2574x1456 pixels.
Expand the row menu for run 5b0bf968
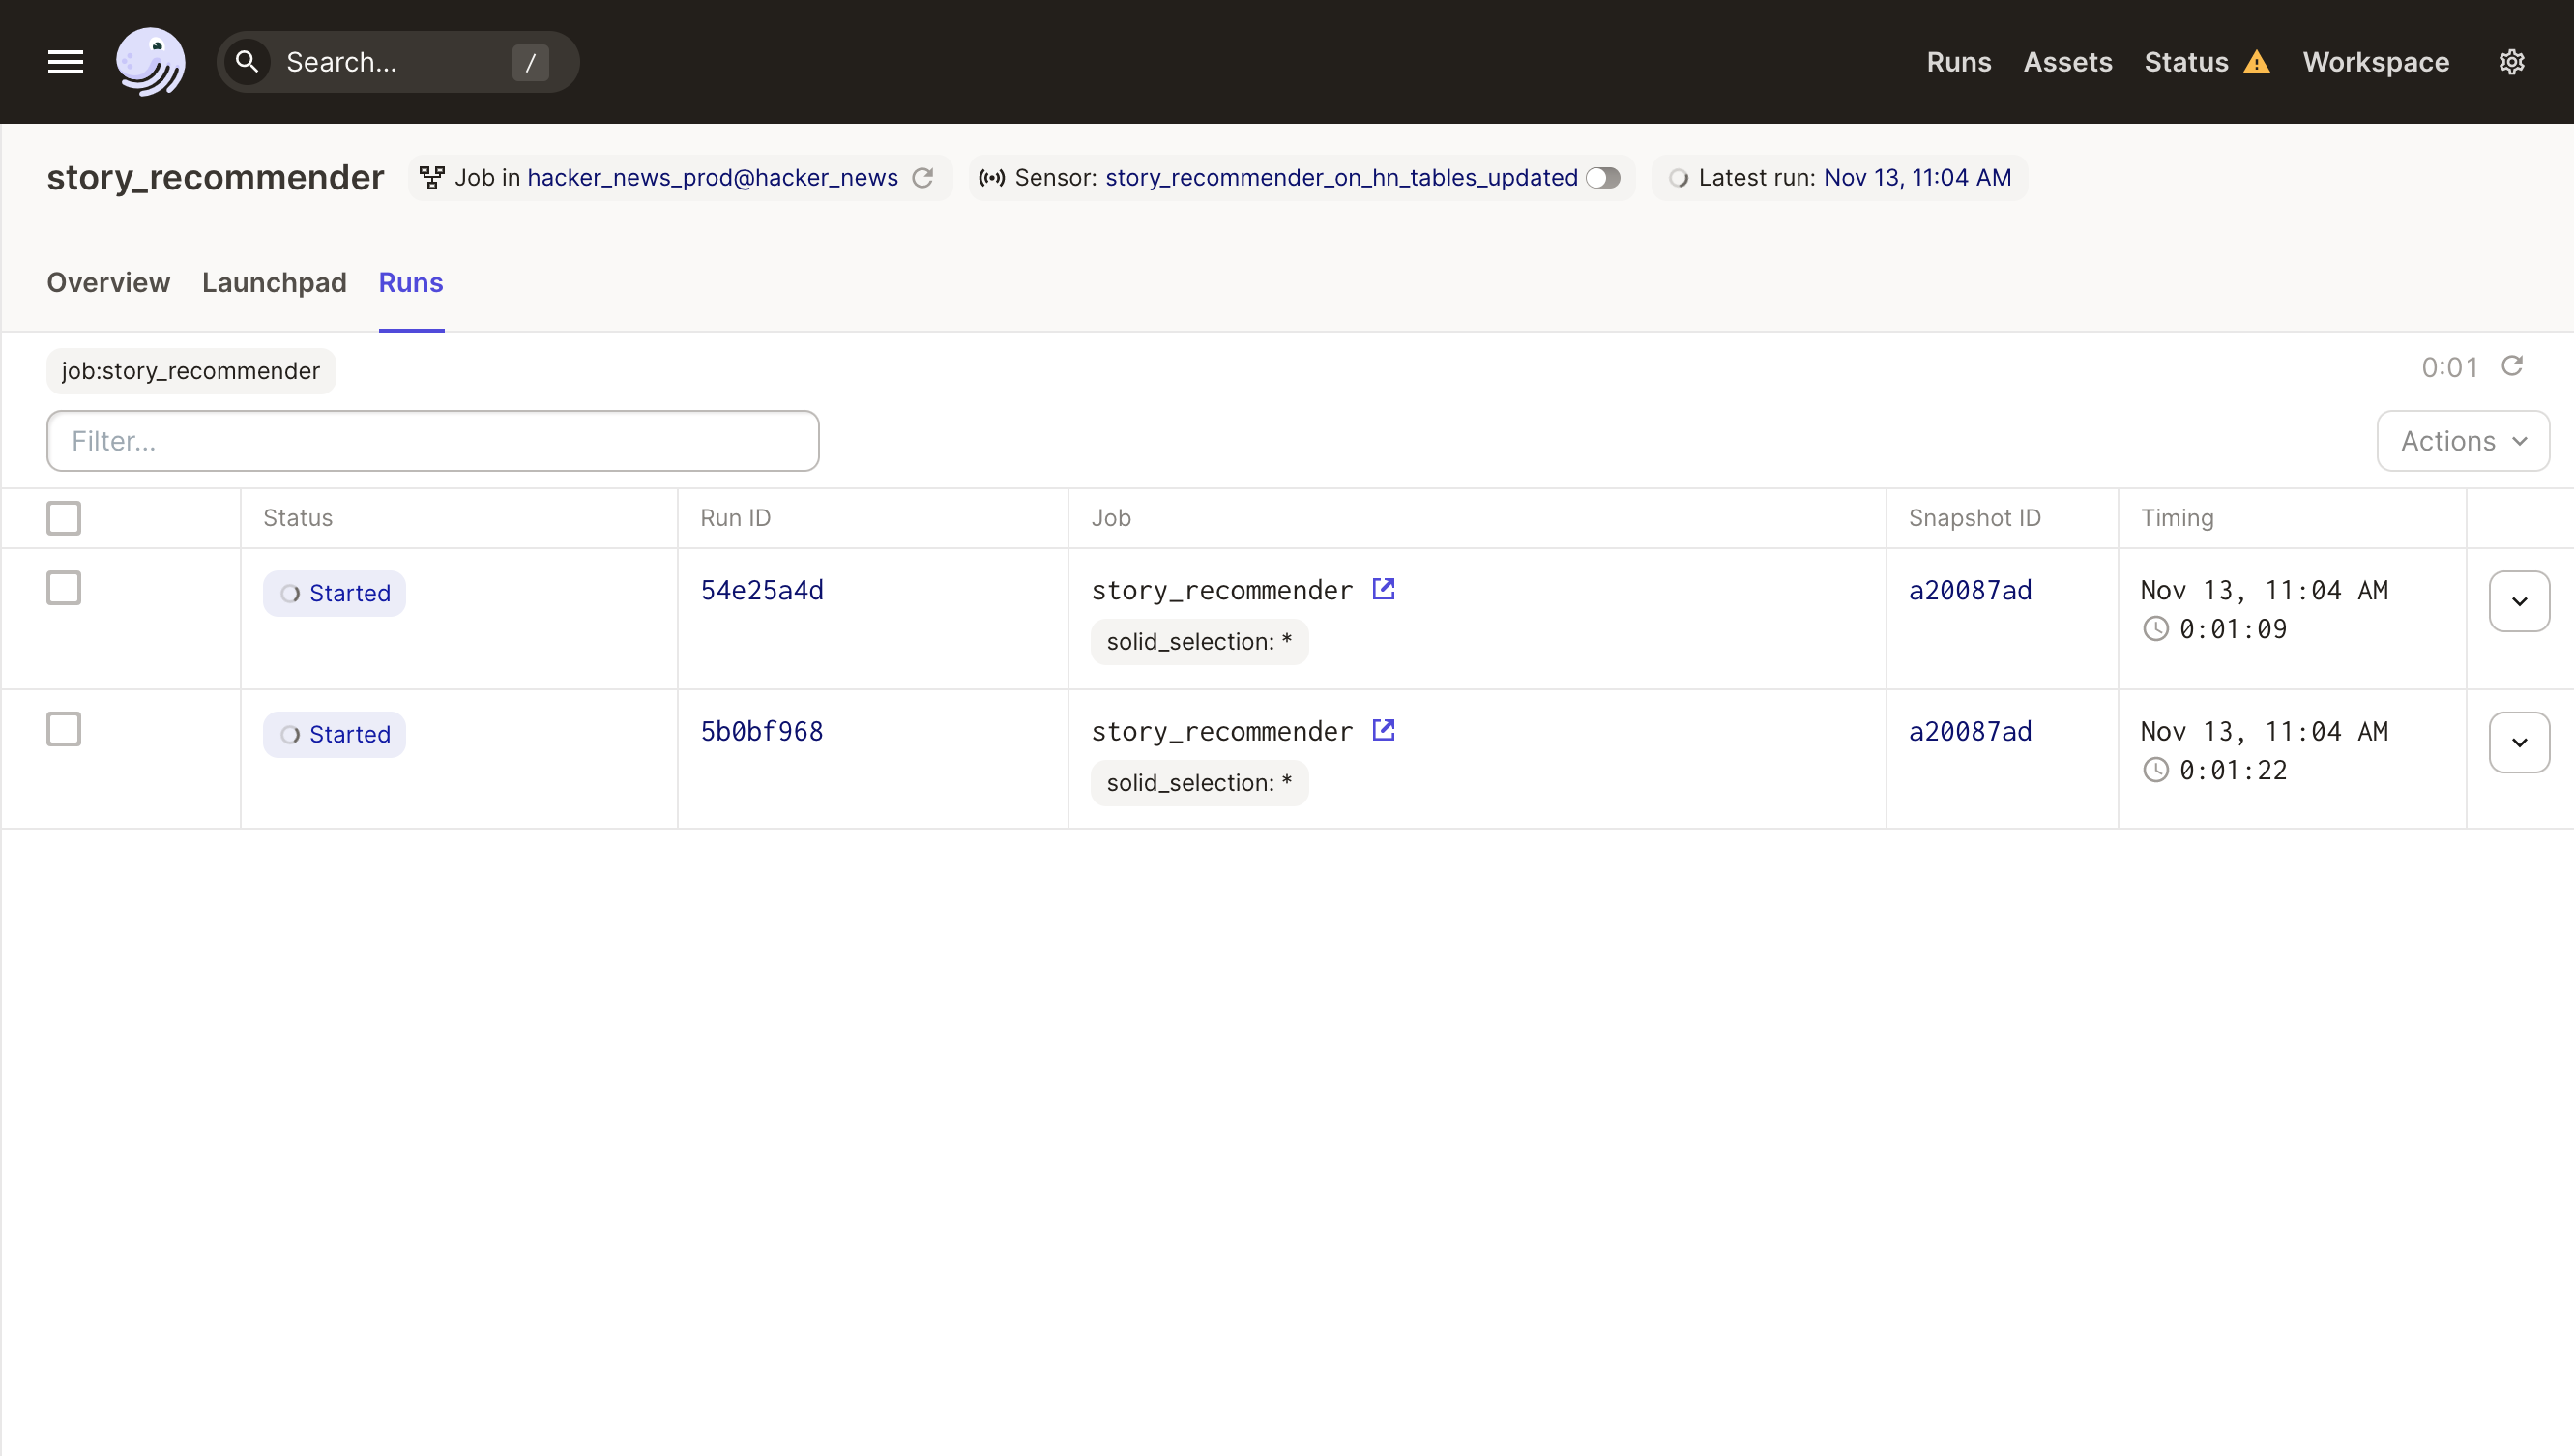[2518, 742]
